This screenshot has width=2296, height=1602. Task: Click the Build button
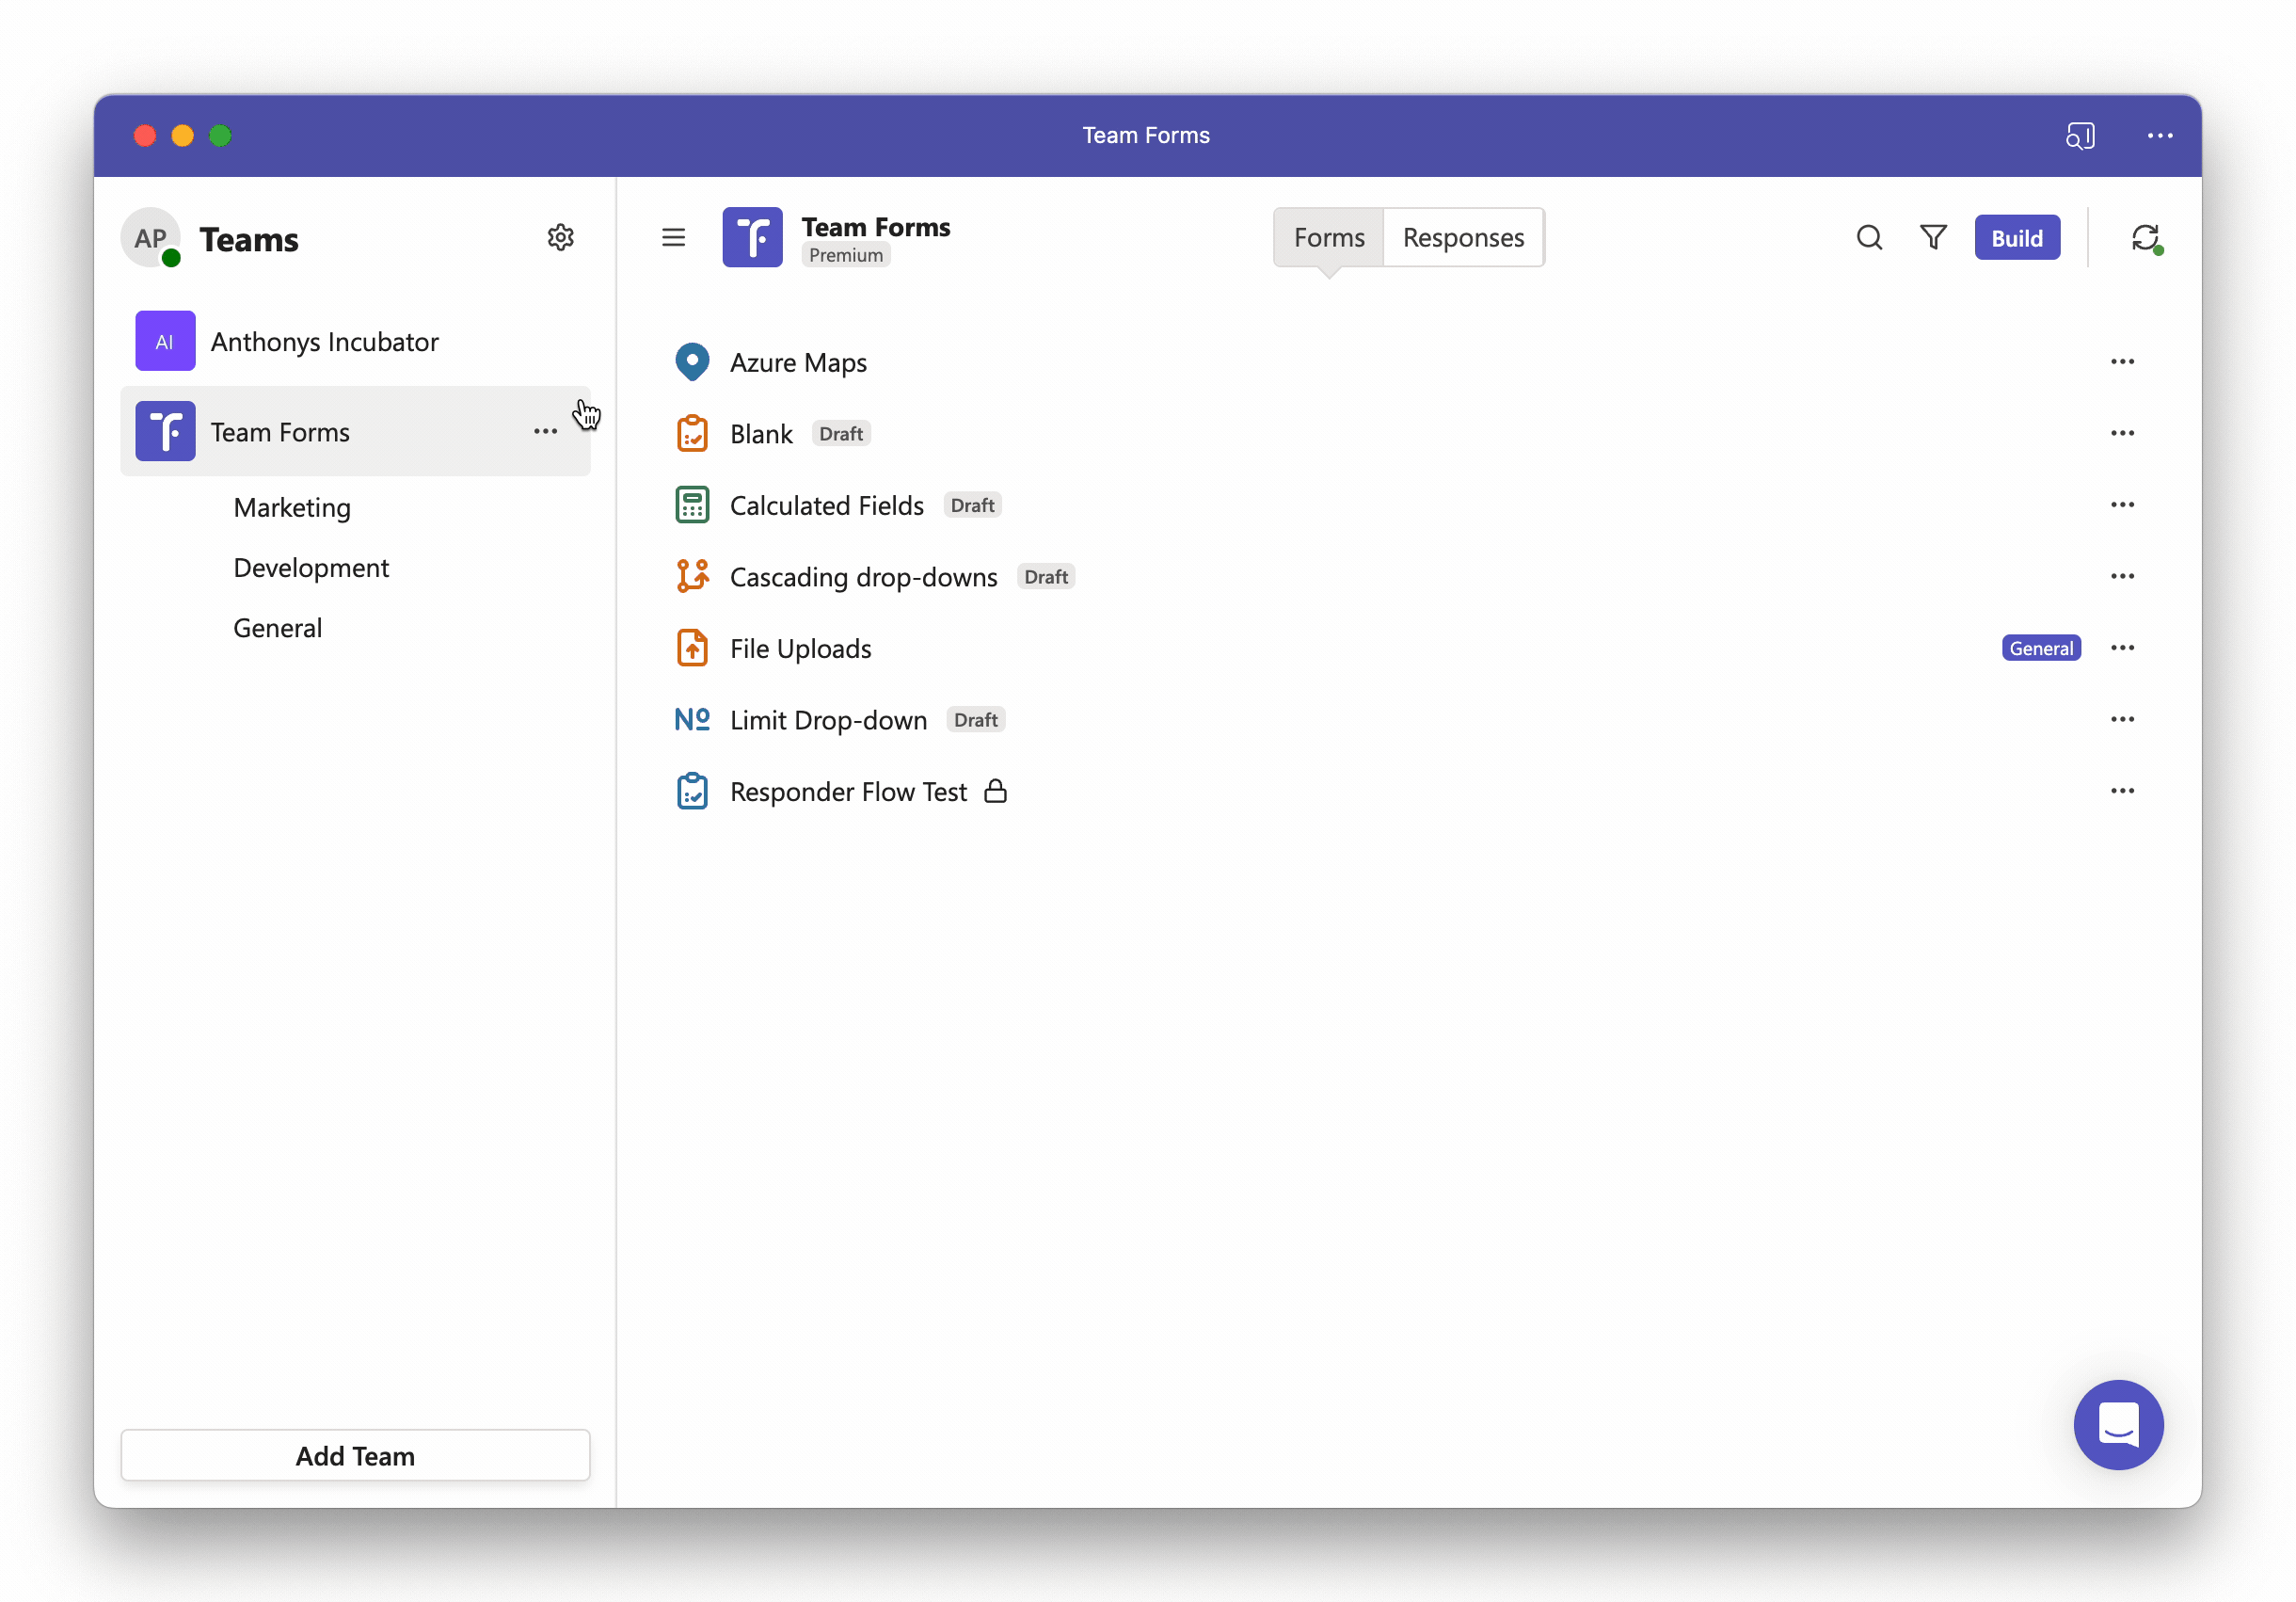pyautogui.click(x=2016, y=237)
